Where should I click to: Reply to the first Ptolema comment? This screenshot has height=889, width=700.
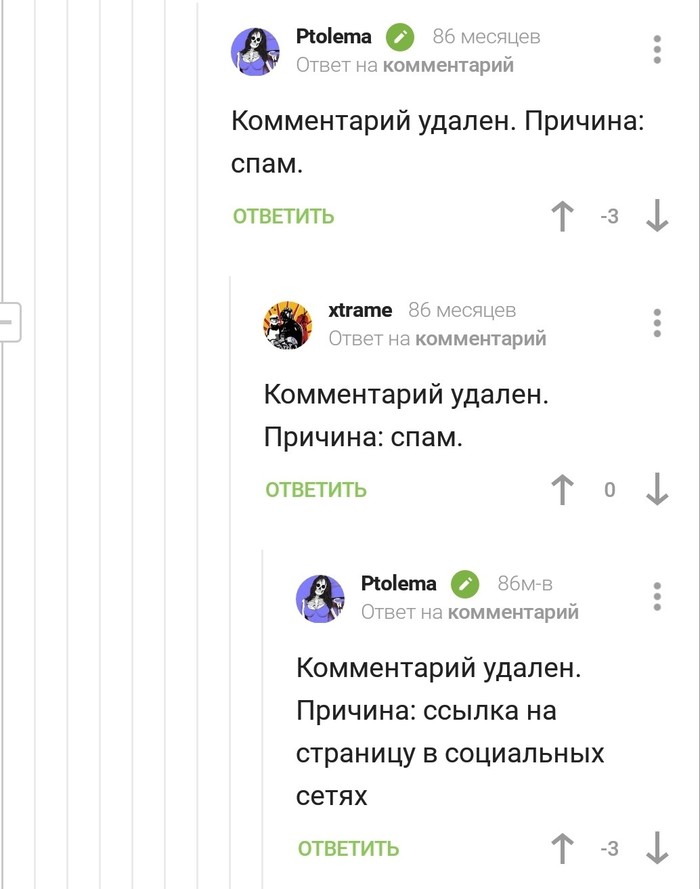(x=284, y=216)
